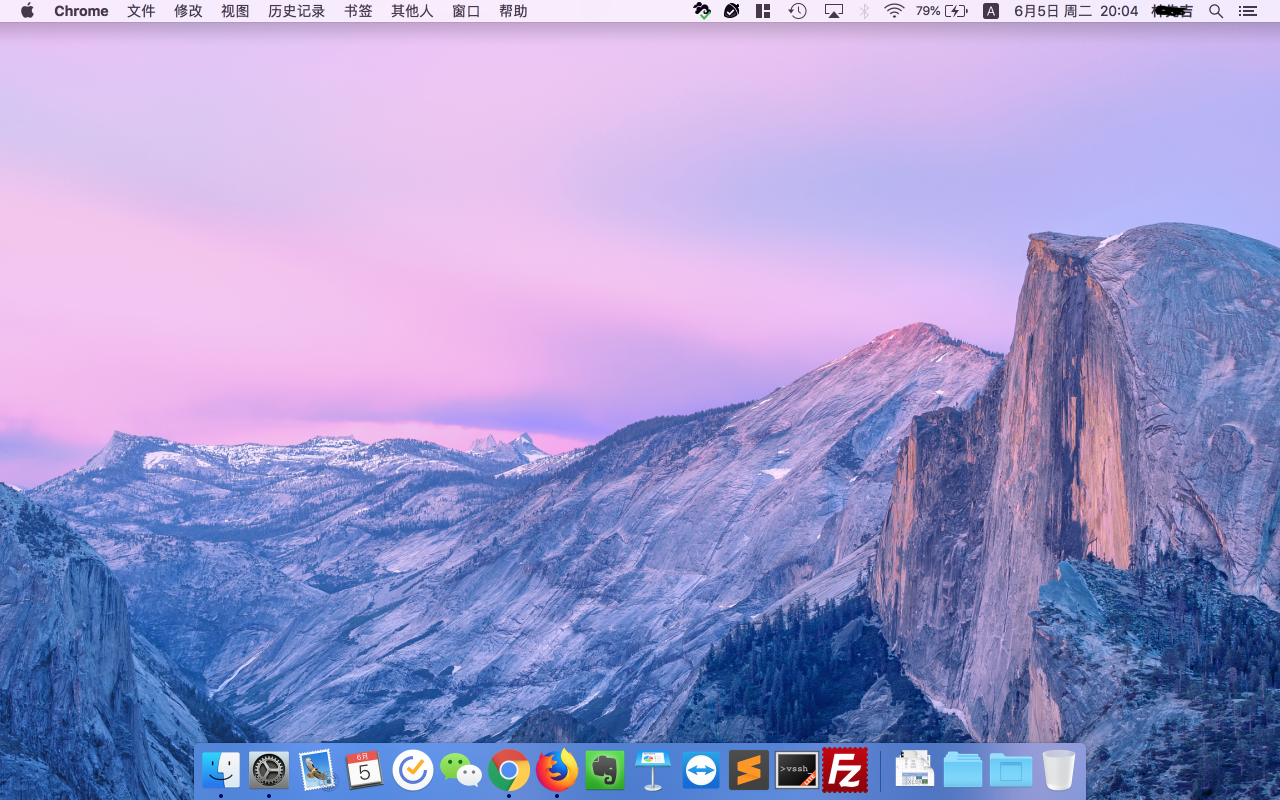Open the Calendar app in the Dock
This screenshot has width=1280, height=800.
point(364,770)
